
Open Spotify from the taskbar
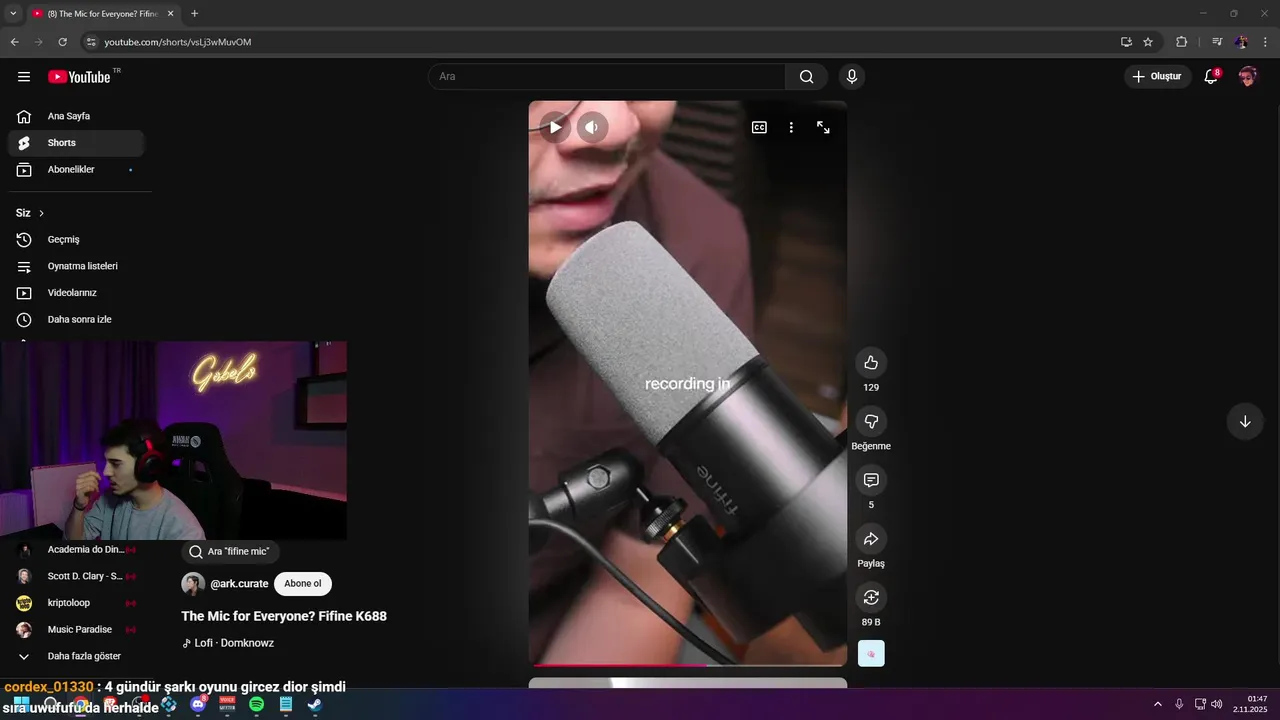256,704
